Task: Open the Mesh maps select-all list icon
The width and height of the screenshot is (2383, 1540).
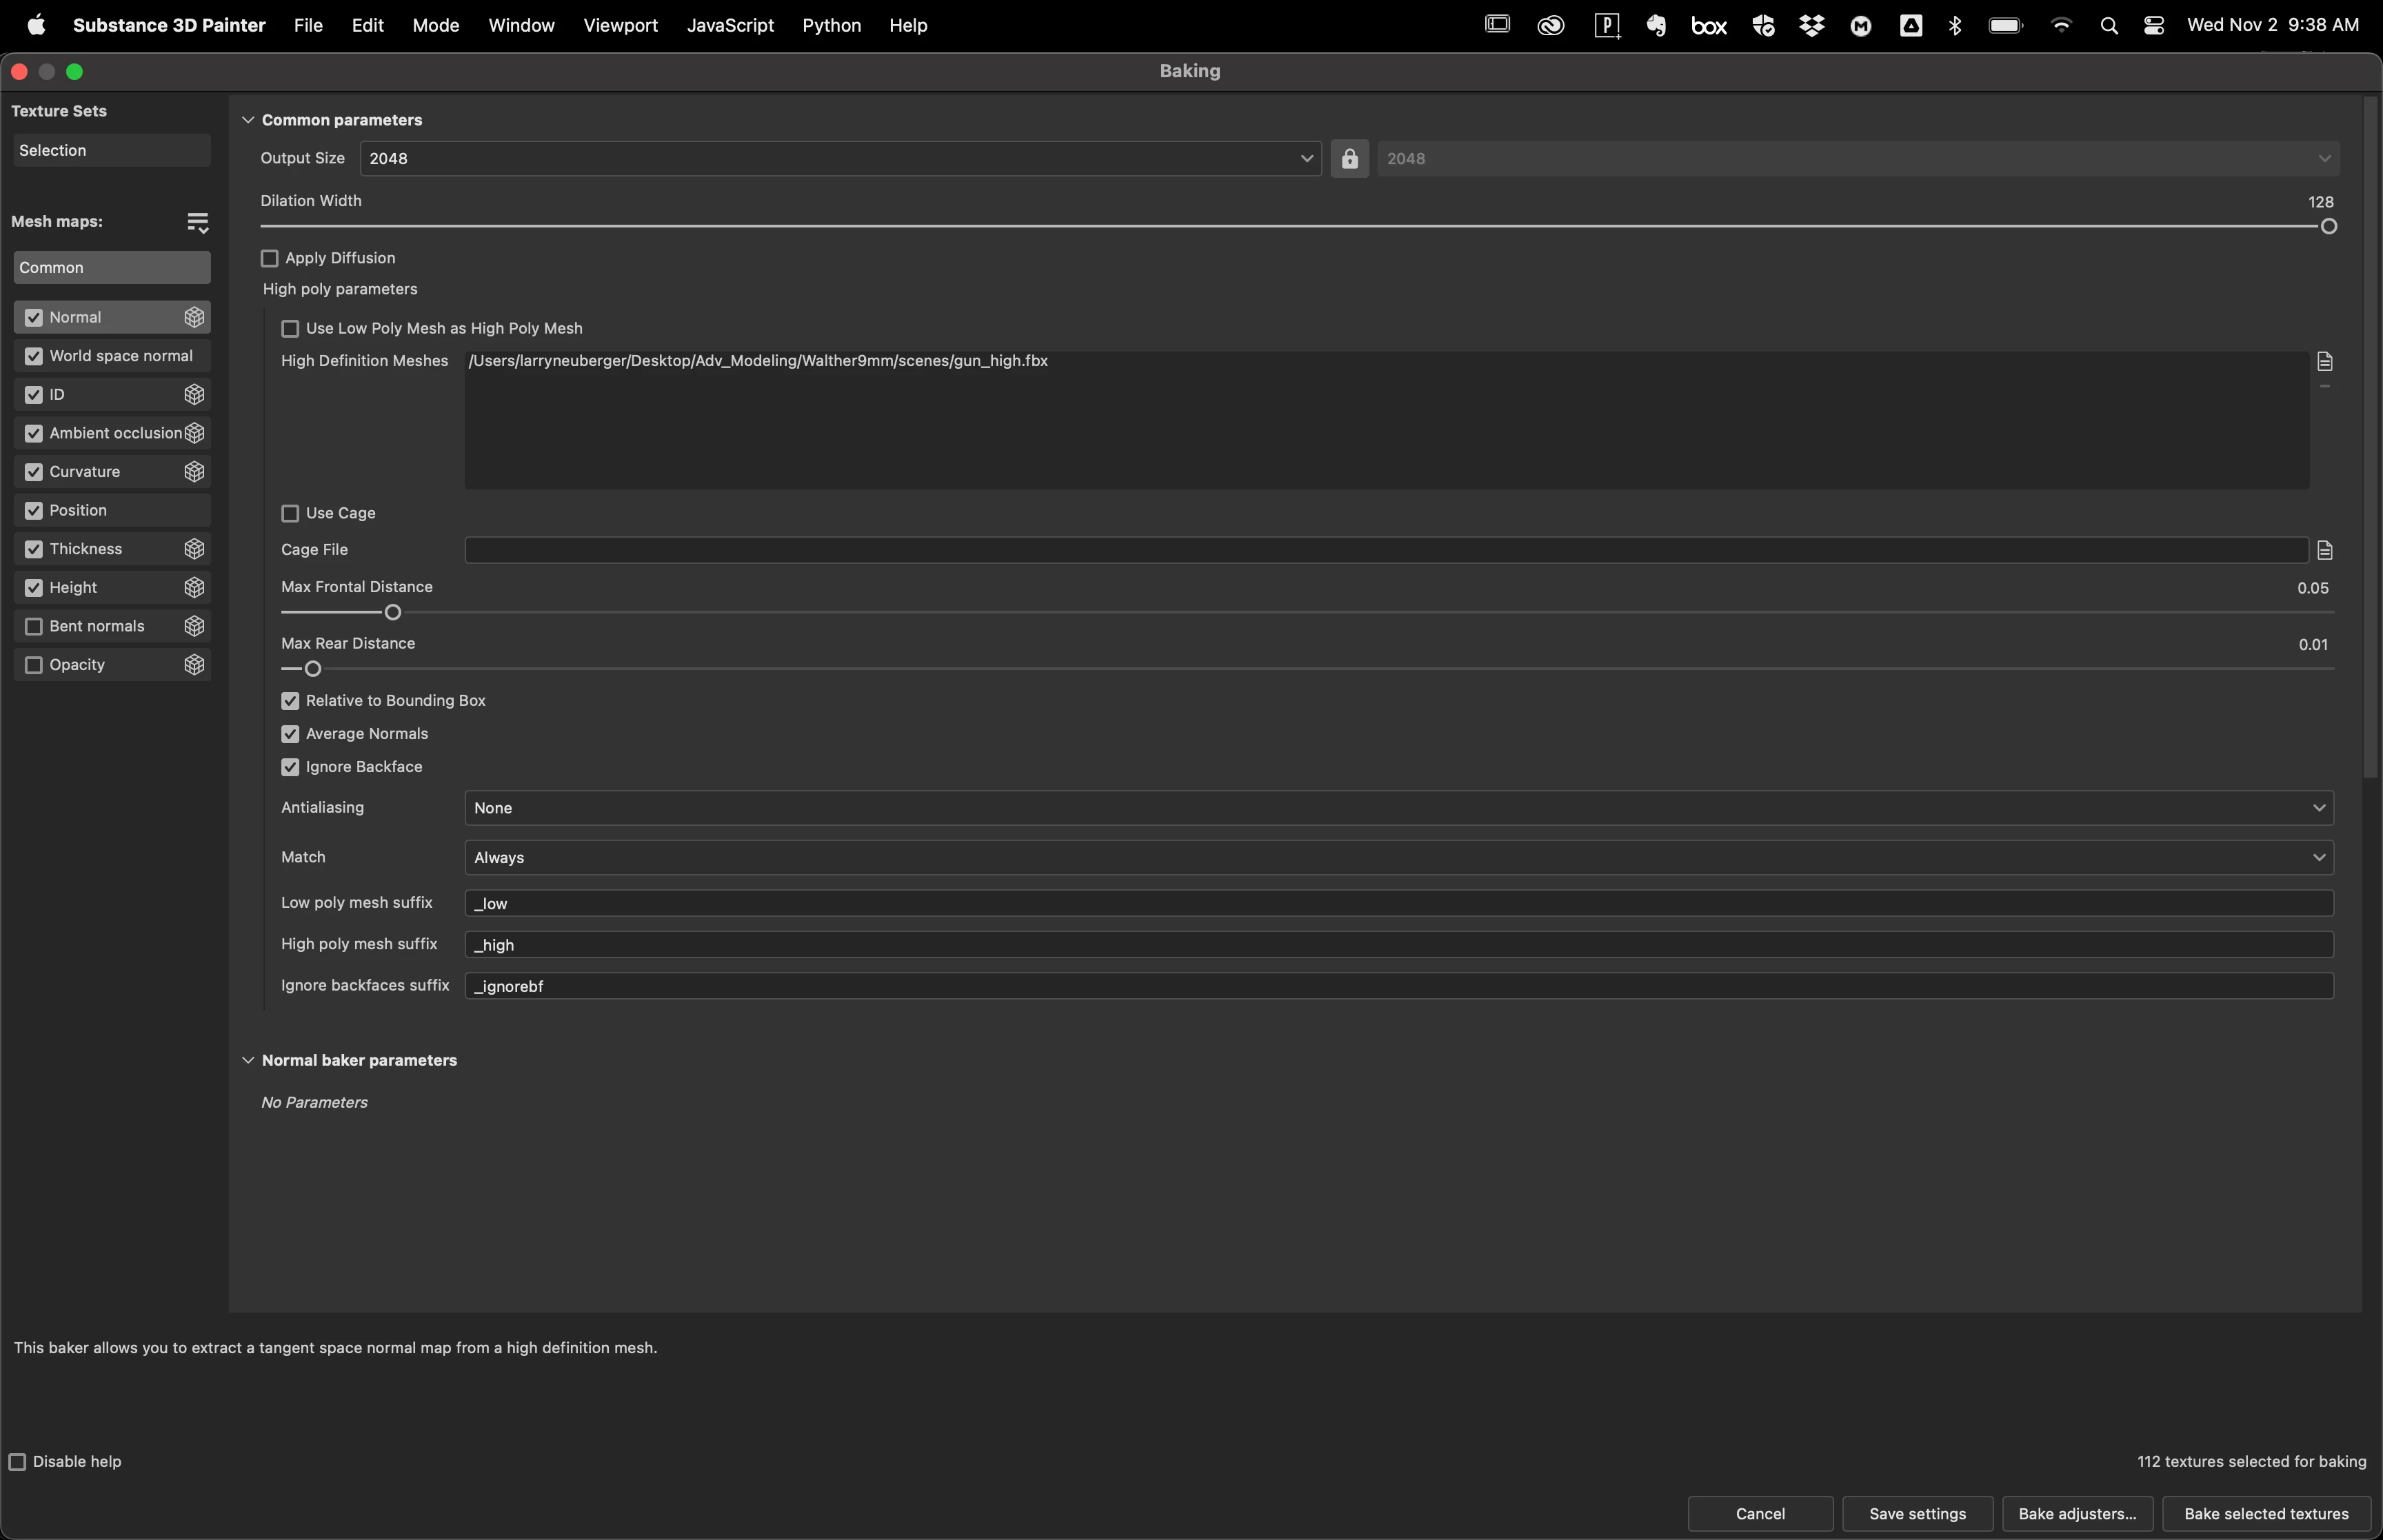Action: (x=197, y=222)
